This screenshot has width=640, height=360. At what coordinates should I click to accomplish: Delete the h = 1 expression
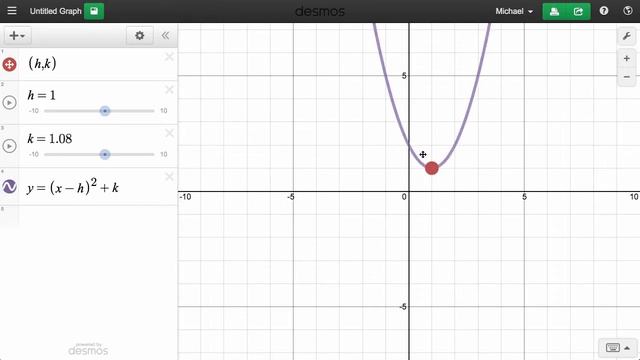[169, 90]
